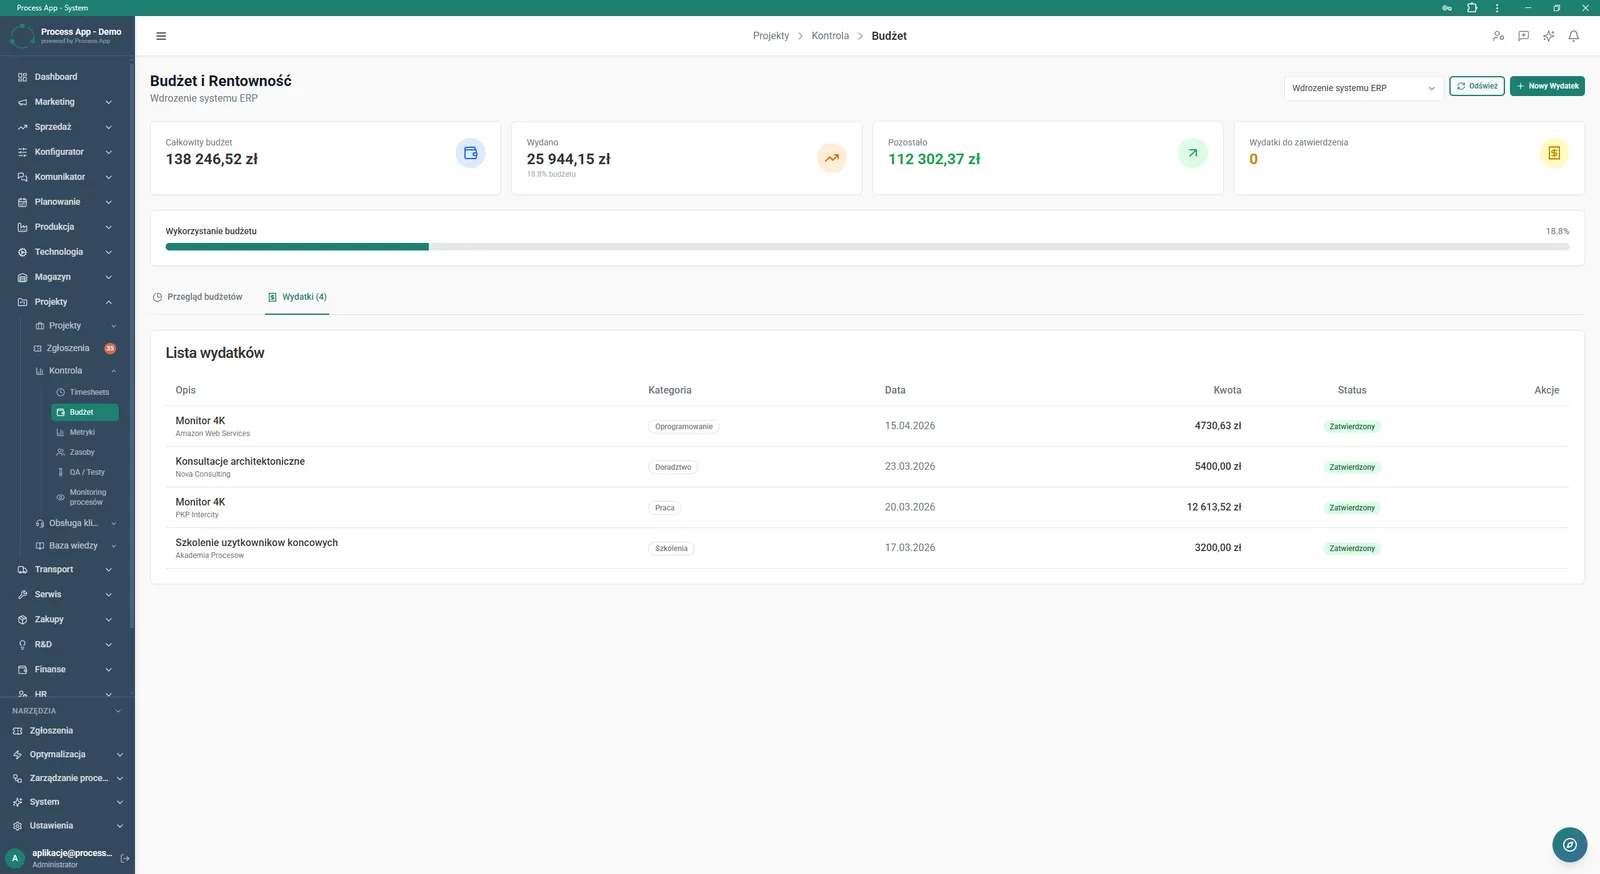Collapse the Kontrola submenu chevron

(x=114, y=371)
